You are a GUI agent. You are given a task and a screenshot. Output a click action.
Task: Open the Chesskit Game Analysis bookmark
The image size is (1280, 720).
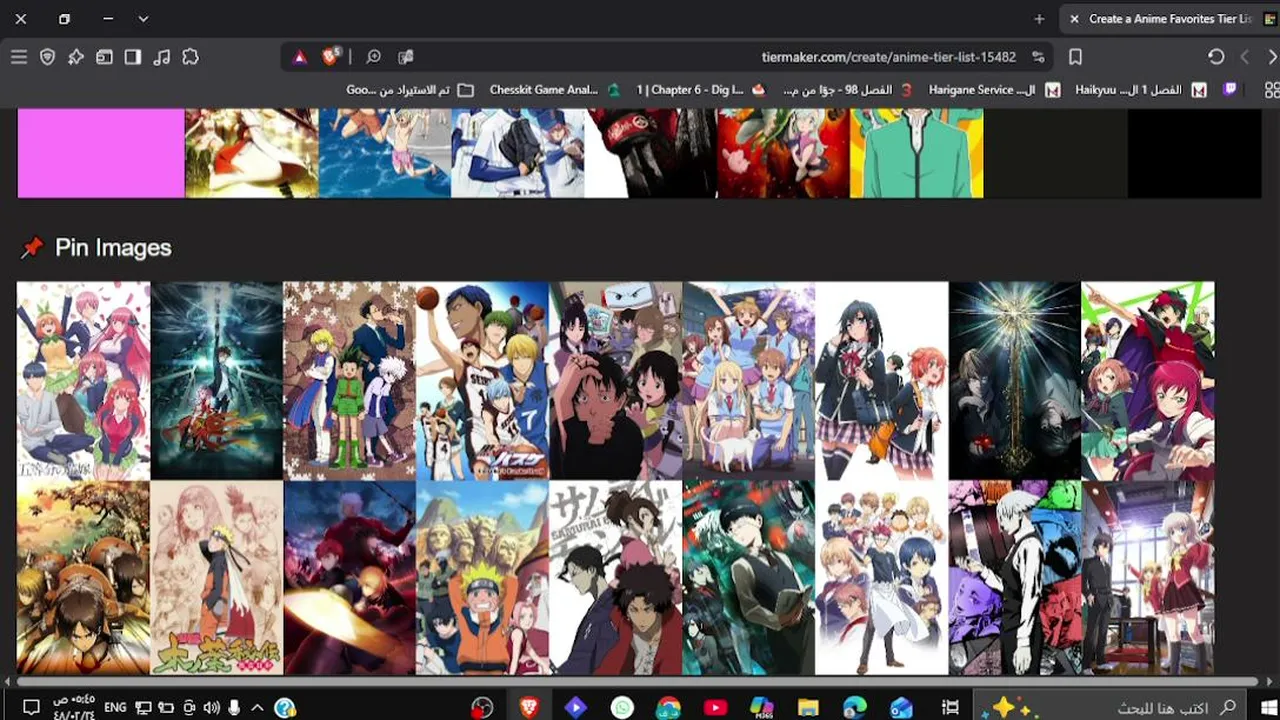point(553,90)
